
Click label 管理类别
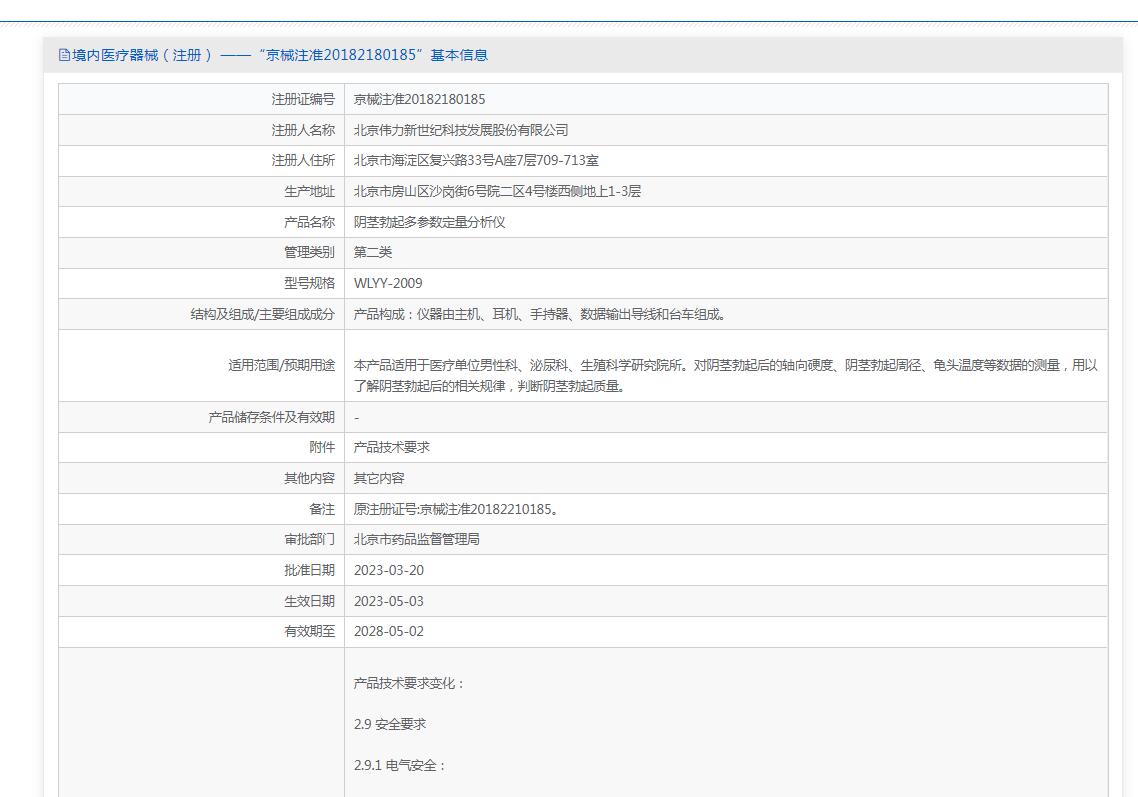309,253
